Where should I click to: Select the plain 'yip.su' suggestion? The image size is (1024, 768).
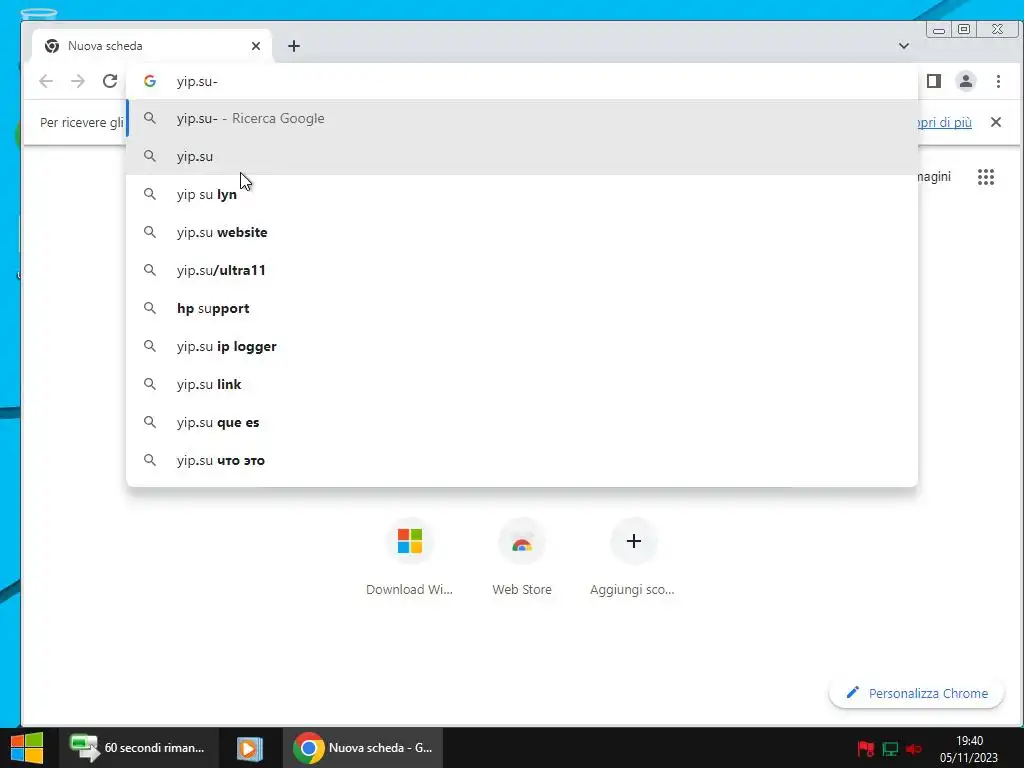coord(522,156)
